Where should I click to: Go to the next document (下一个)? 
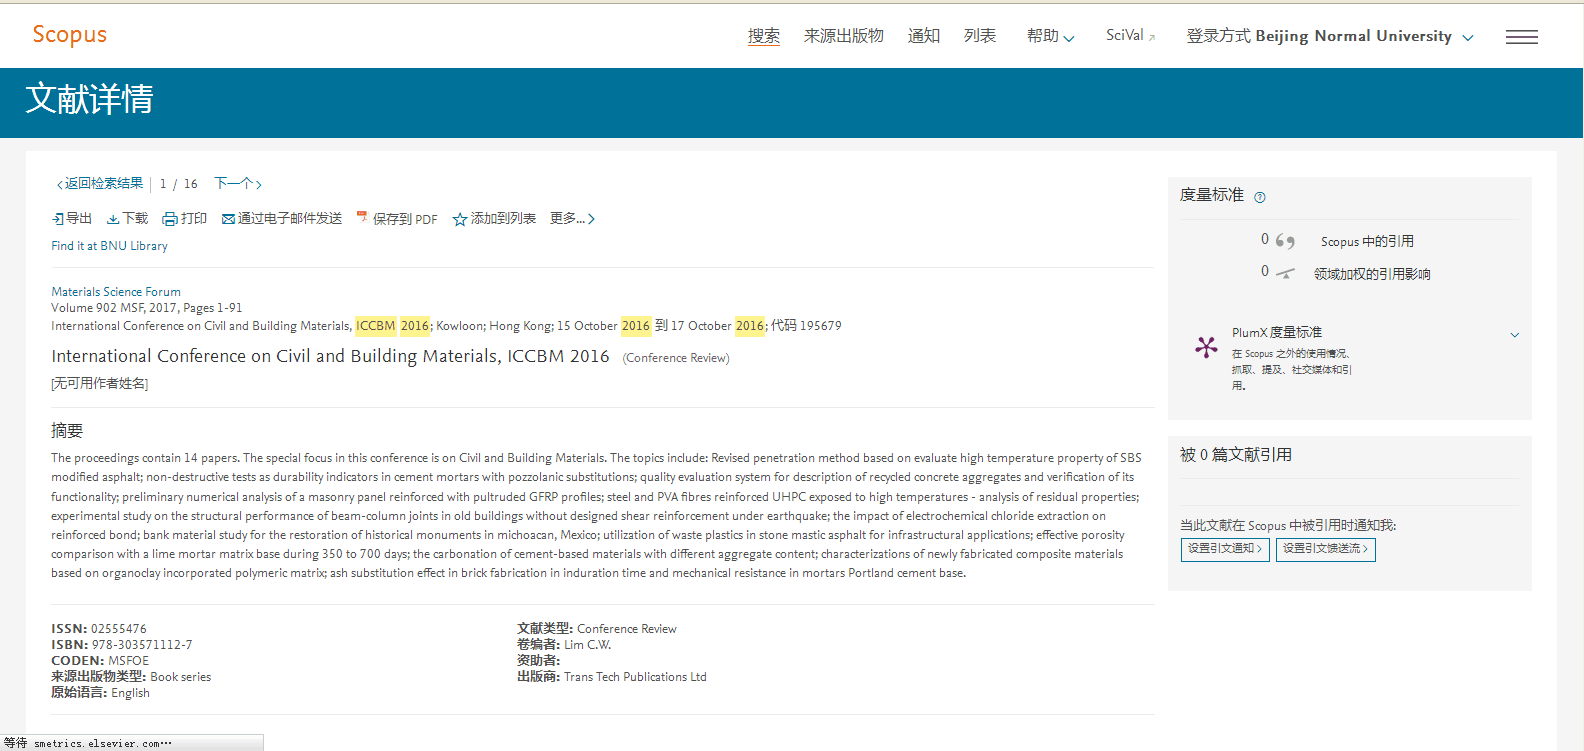[237, 184]
